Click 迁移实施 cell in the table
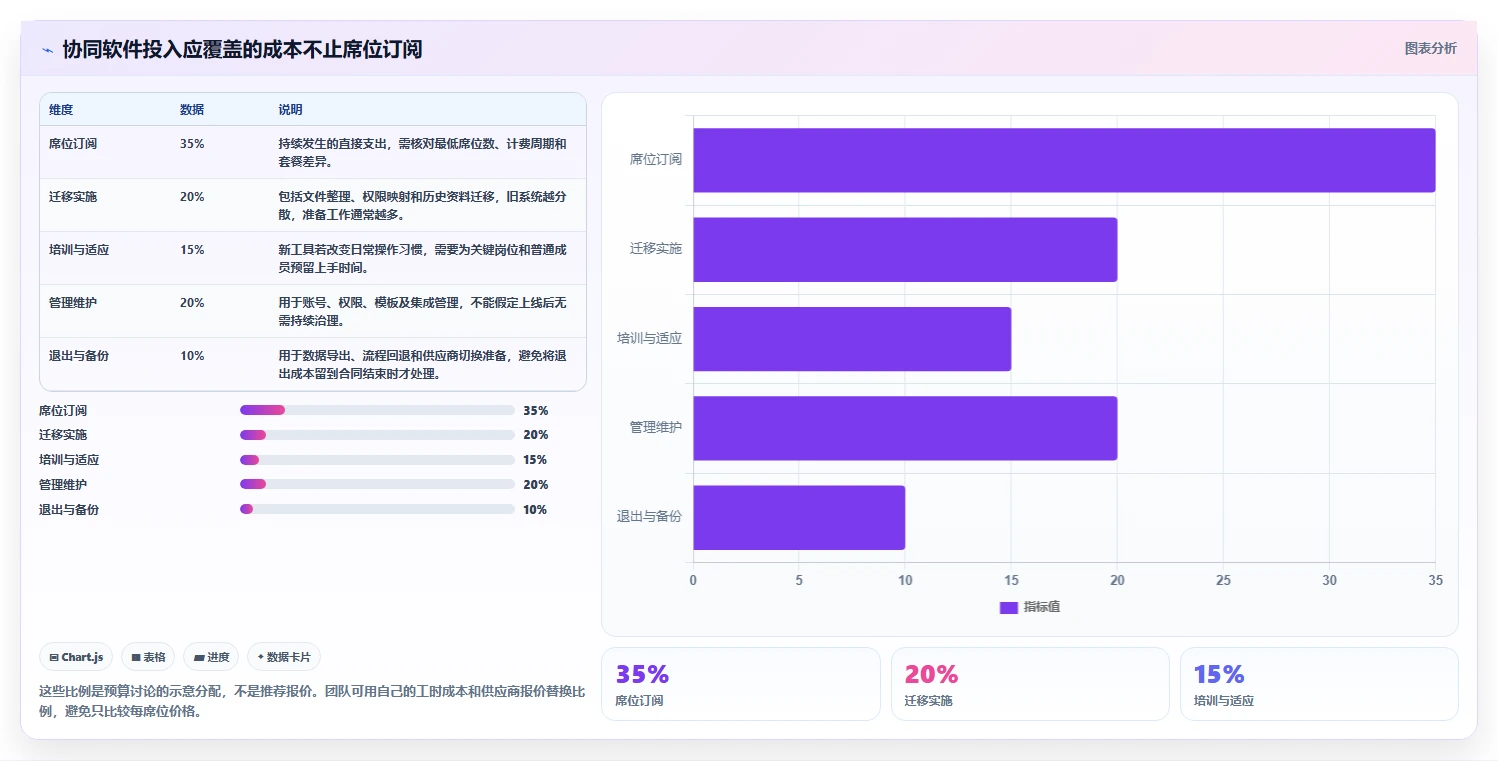This screenshot has height=761, width=1498. tap(73, 197)
